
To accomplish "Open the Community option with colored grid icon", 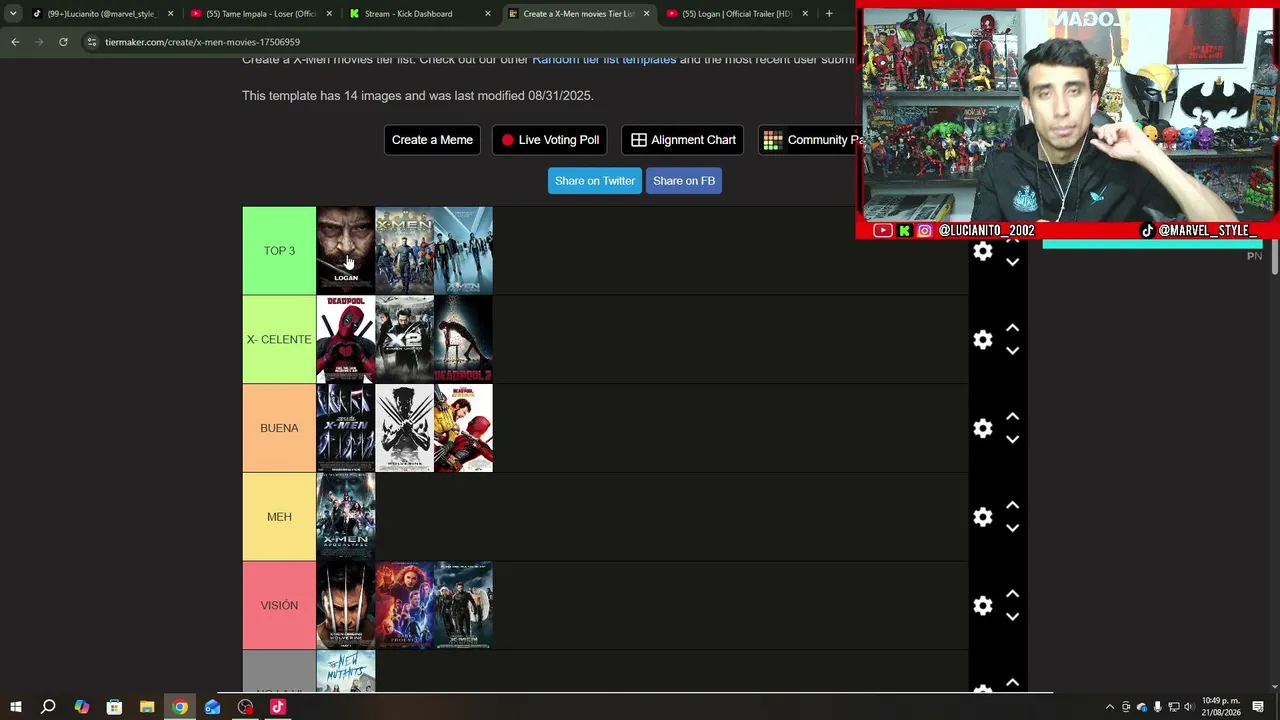I will point(810,140).
